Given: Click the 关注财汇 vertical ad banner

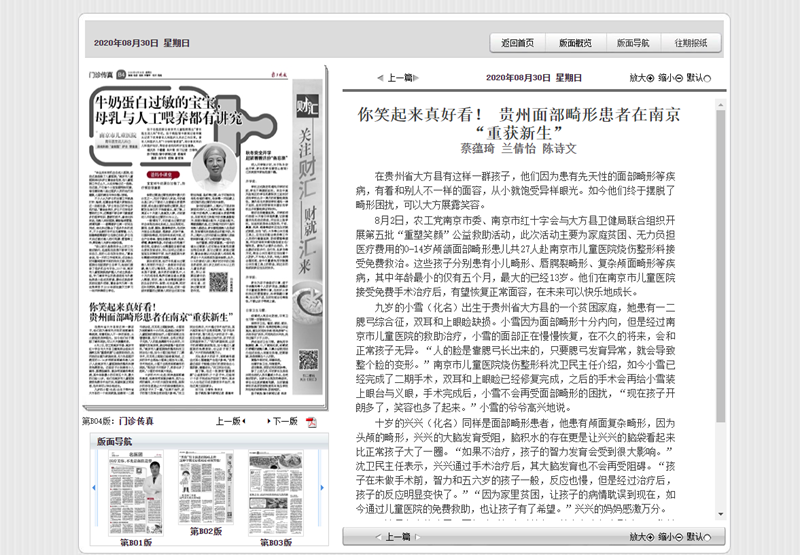Looking at the screenshot, I should [x=308, y=238].
